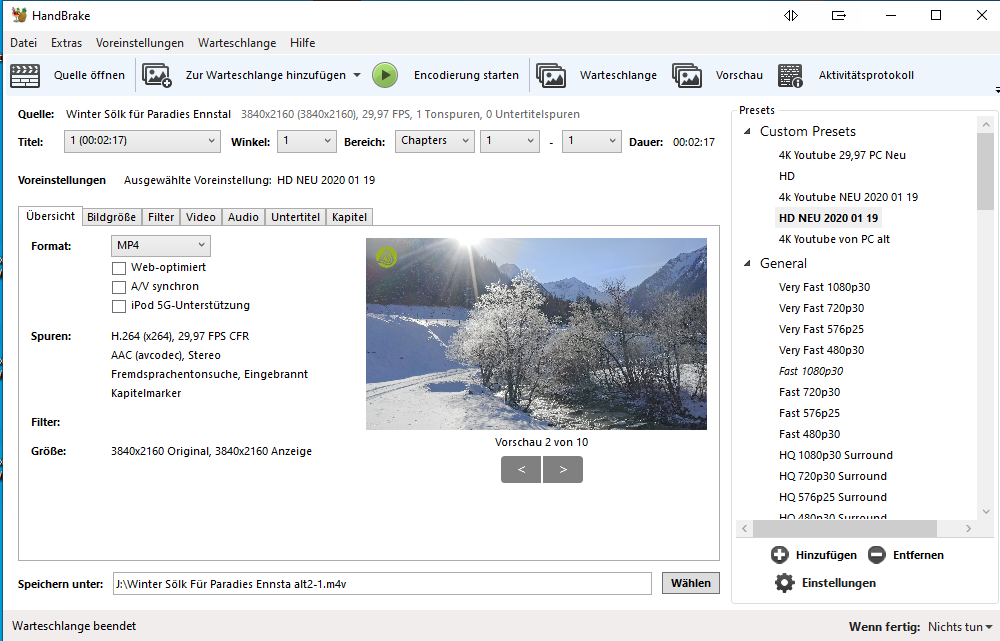Click Quelle öffnen label
Screen dimensions: 1000x641
(x=89, y=75)
